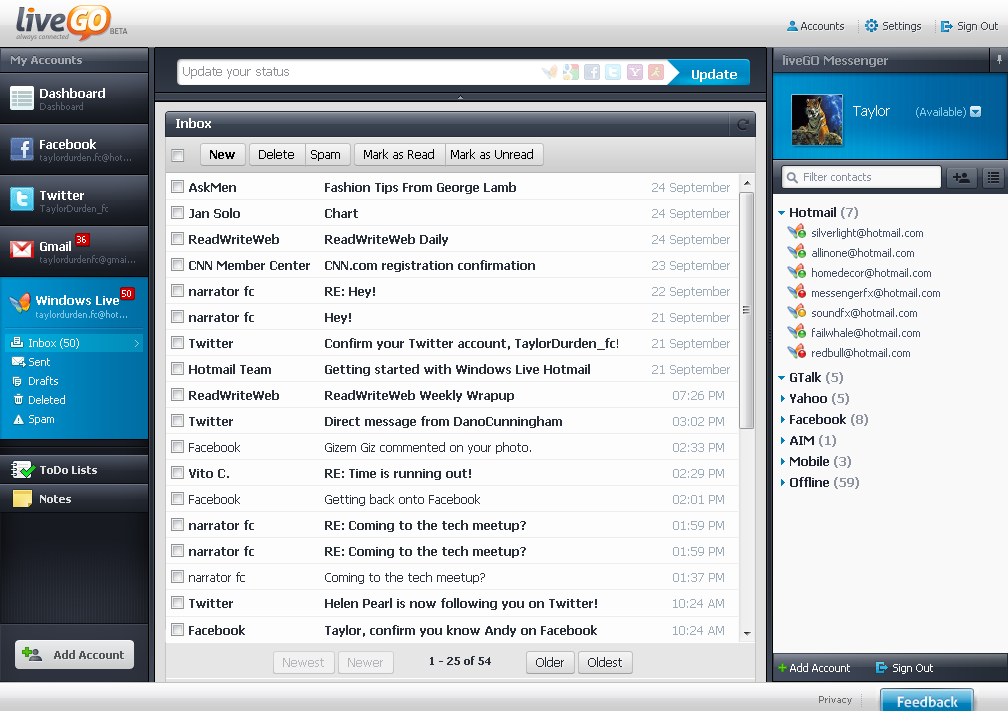The width and height of the screenshot is (1008, 711).
Task: Pin the liveGO Messenger panel
Action: click(999, 60)
